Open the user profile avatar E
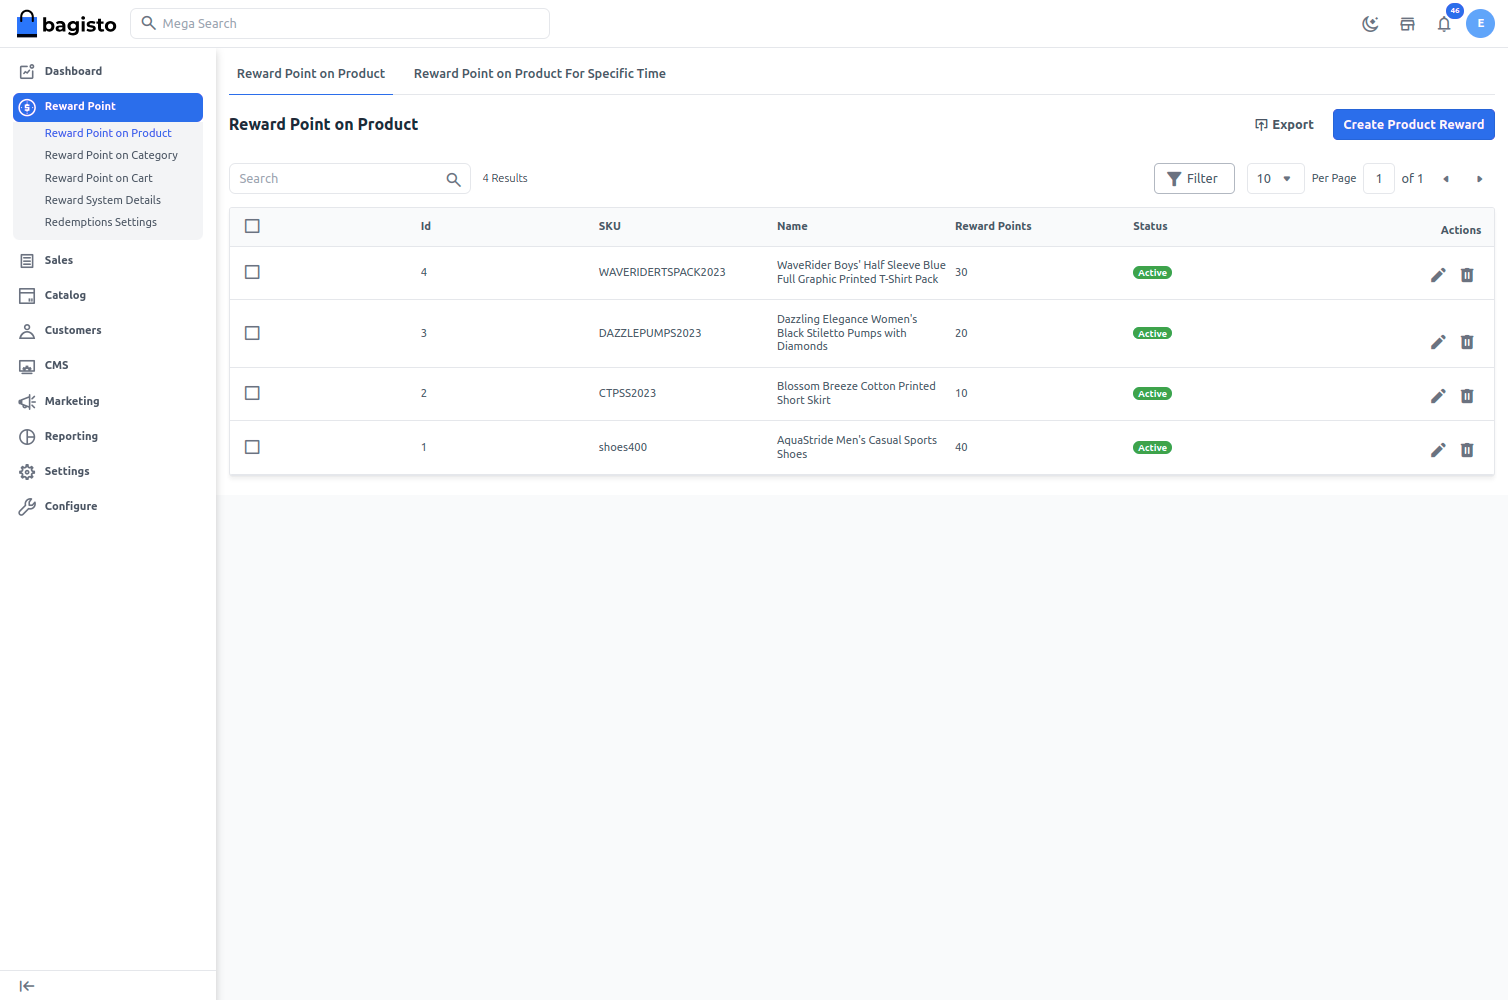1508x1000 pixels. (x=1480, y=24)
